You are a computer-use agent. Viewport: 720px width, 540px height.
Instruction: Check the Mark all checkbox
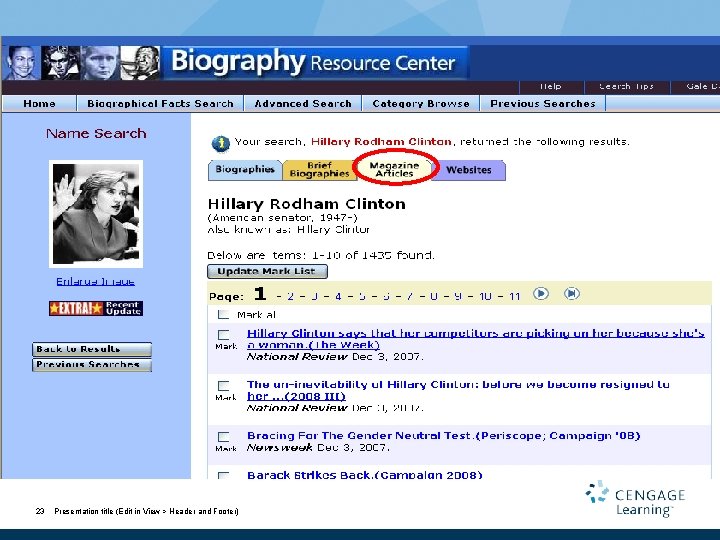[223, 315]
